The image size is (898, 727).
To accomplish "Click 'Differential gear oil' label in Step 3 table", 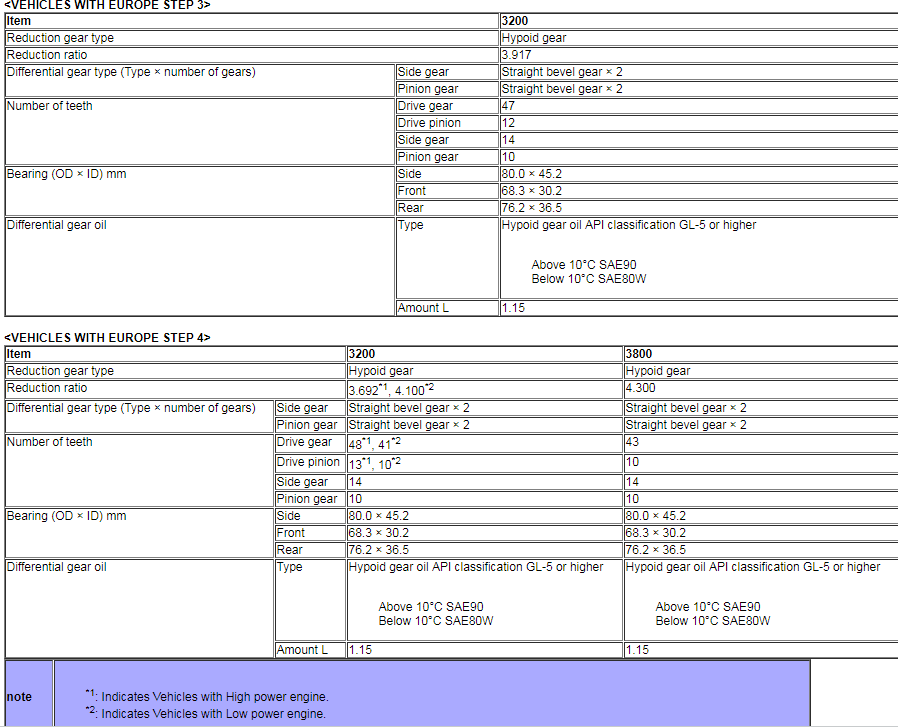I will coord(56,225).
